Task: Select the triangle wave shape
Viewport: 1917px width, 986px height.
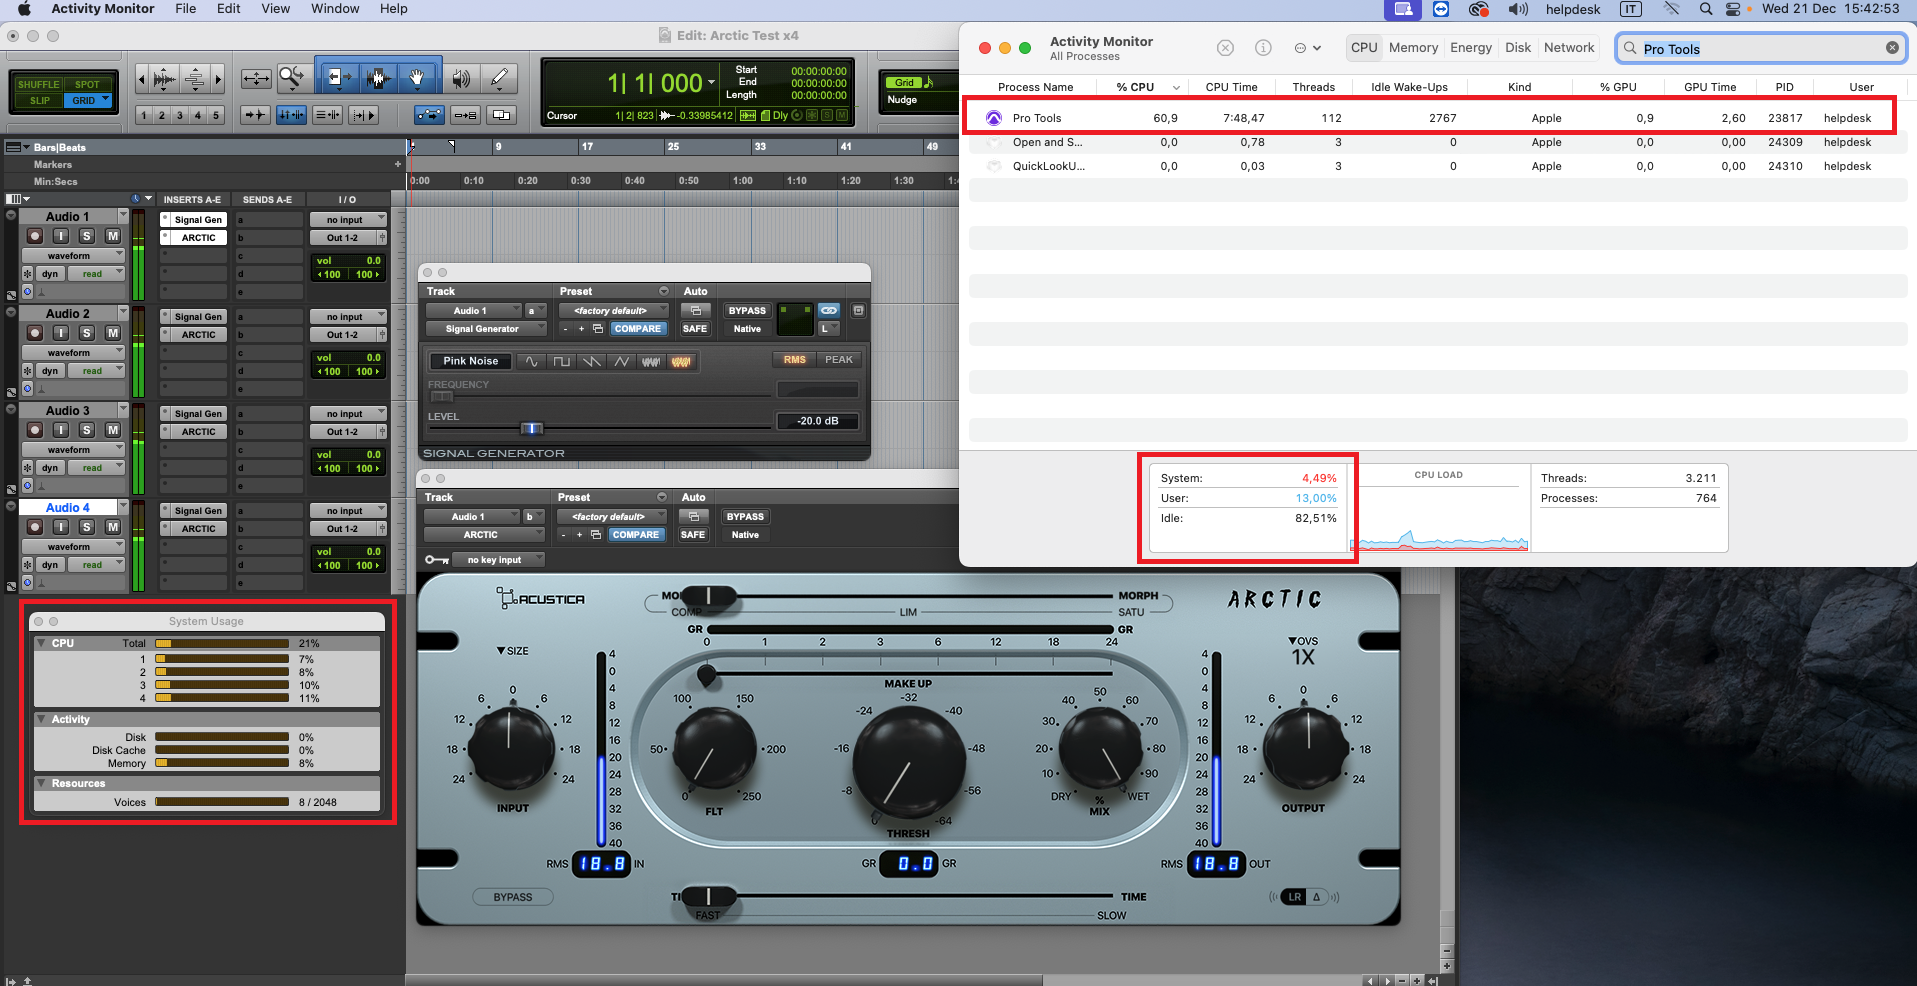Action: pos(622,361)
